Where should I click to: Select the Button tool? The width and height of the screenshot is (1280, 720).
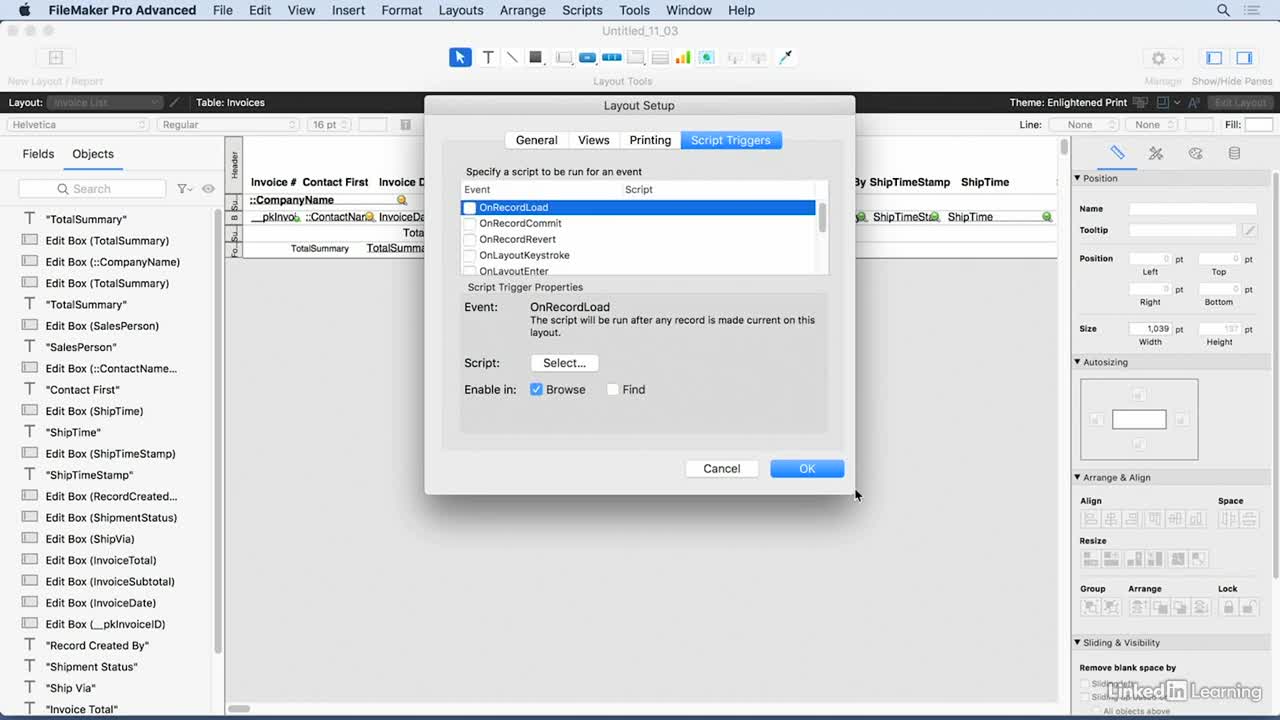tap(588, 57)
